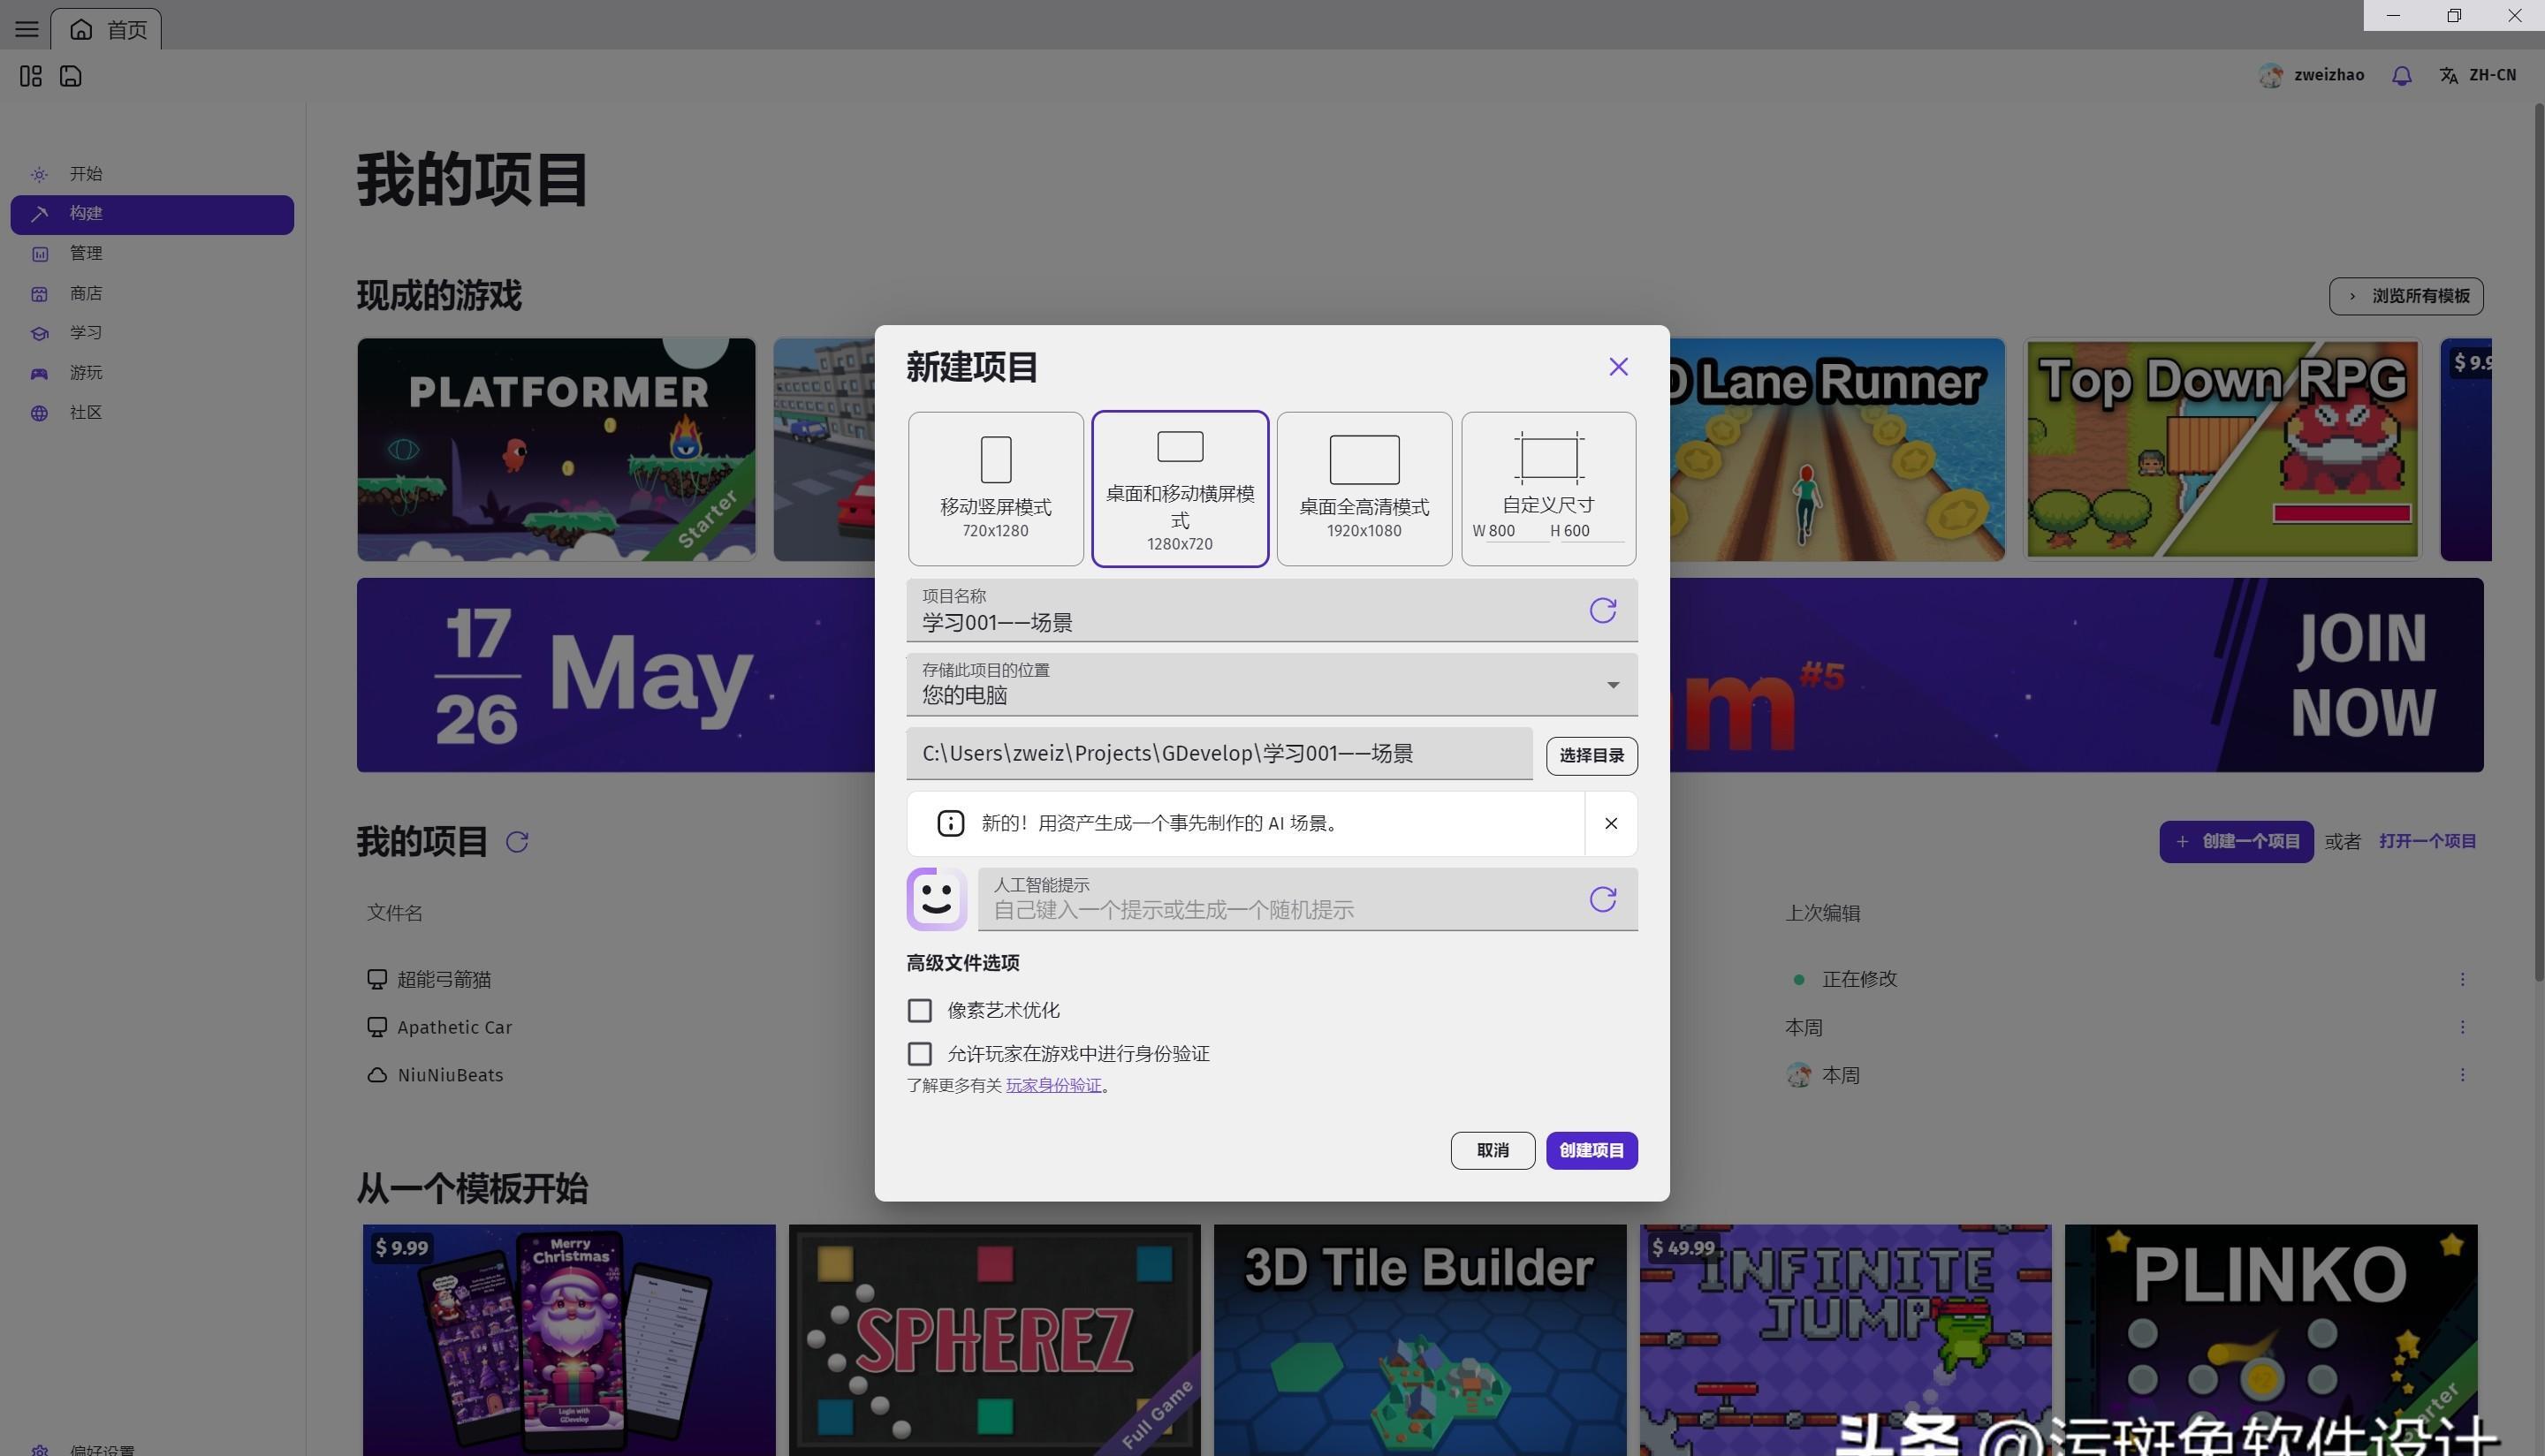Open the 3D Tile Builder template

tap(1420, 1340)
